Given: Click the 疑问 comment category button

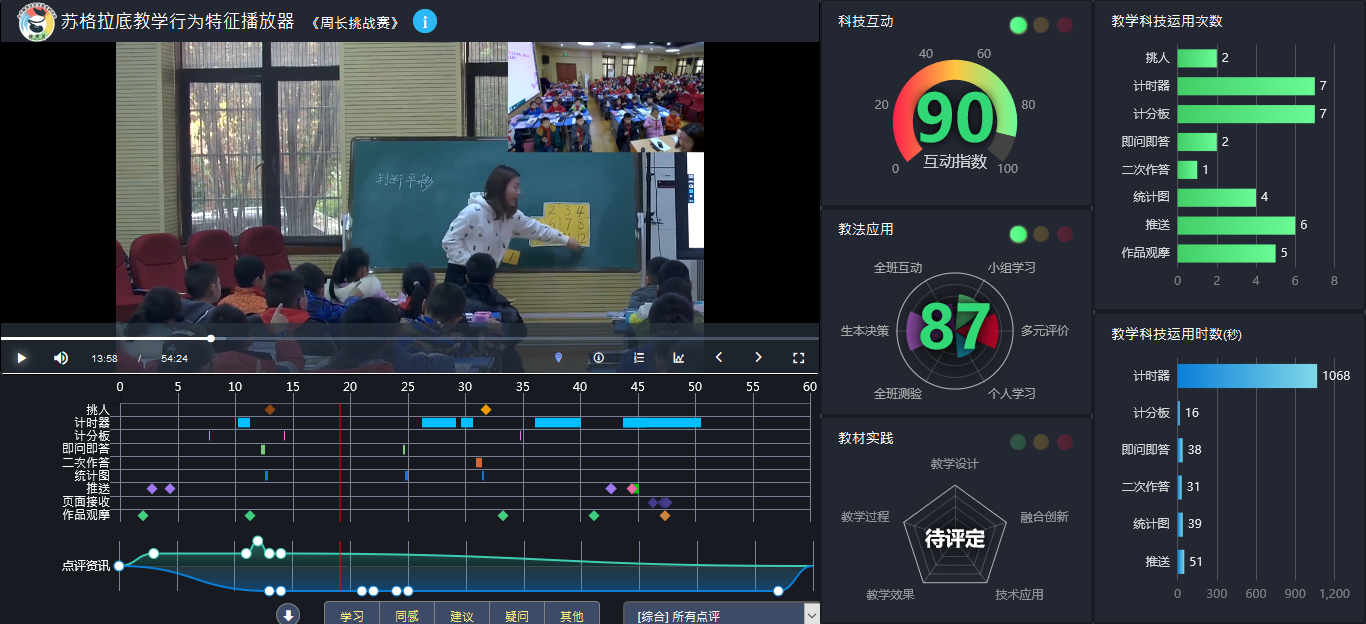Looking at the screenshot, I should [517, 615].
